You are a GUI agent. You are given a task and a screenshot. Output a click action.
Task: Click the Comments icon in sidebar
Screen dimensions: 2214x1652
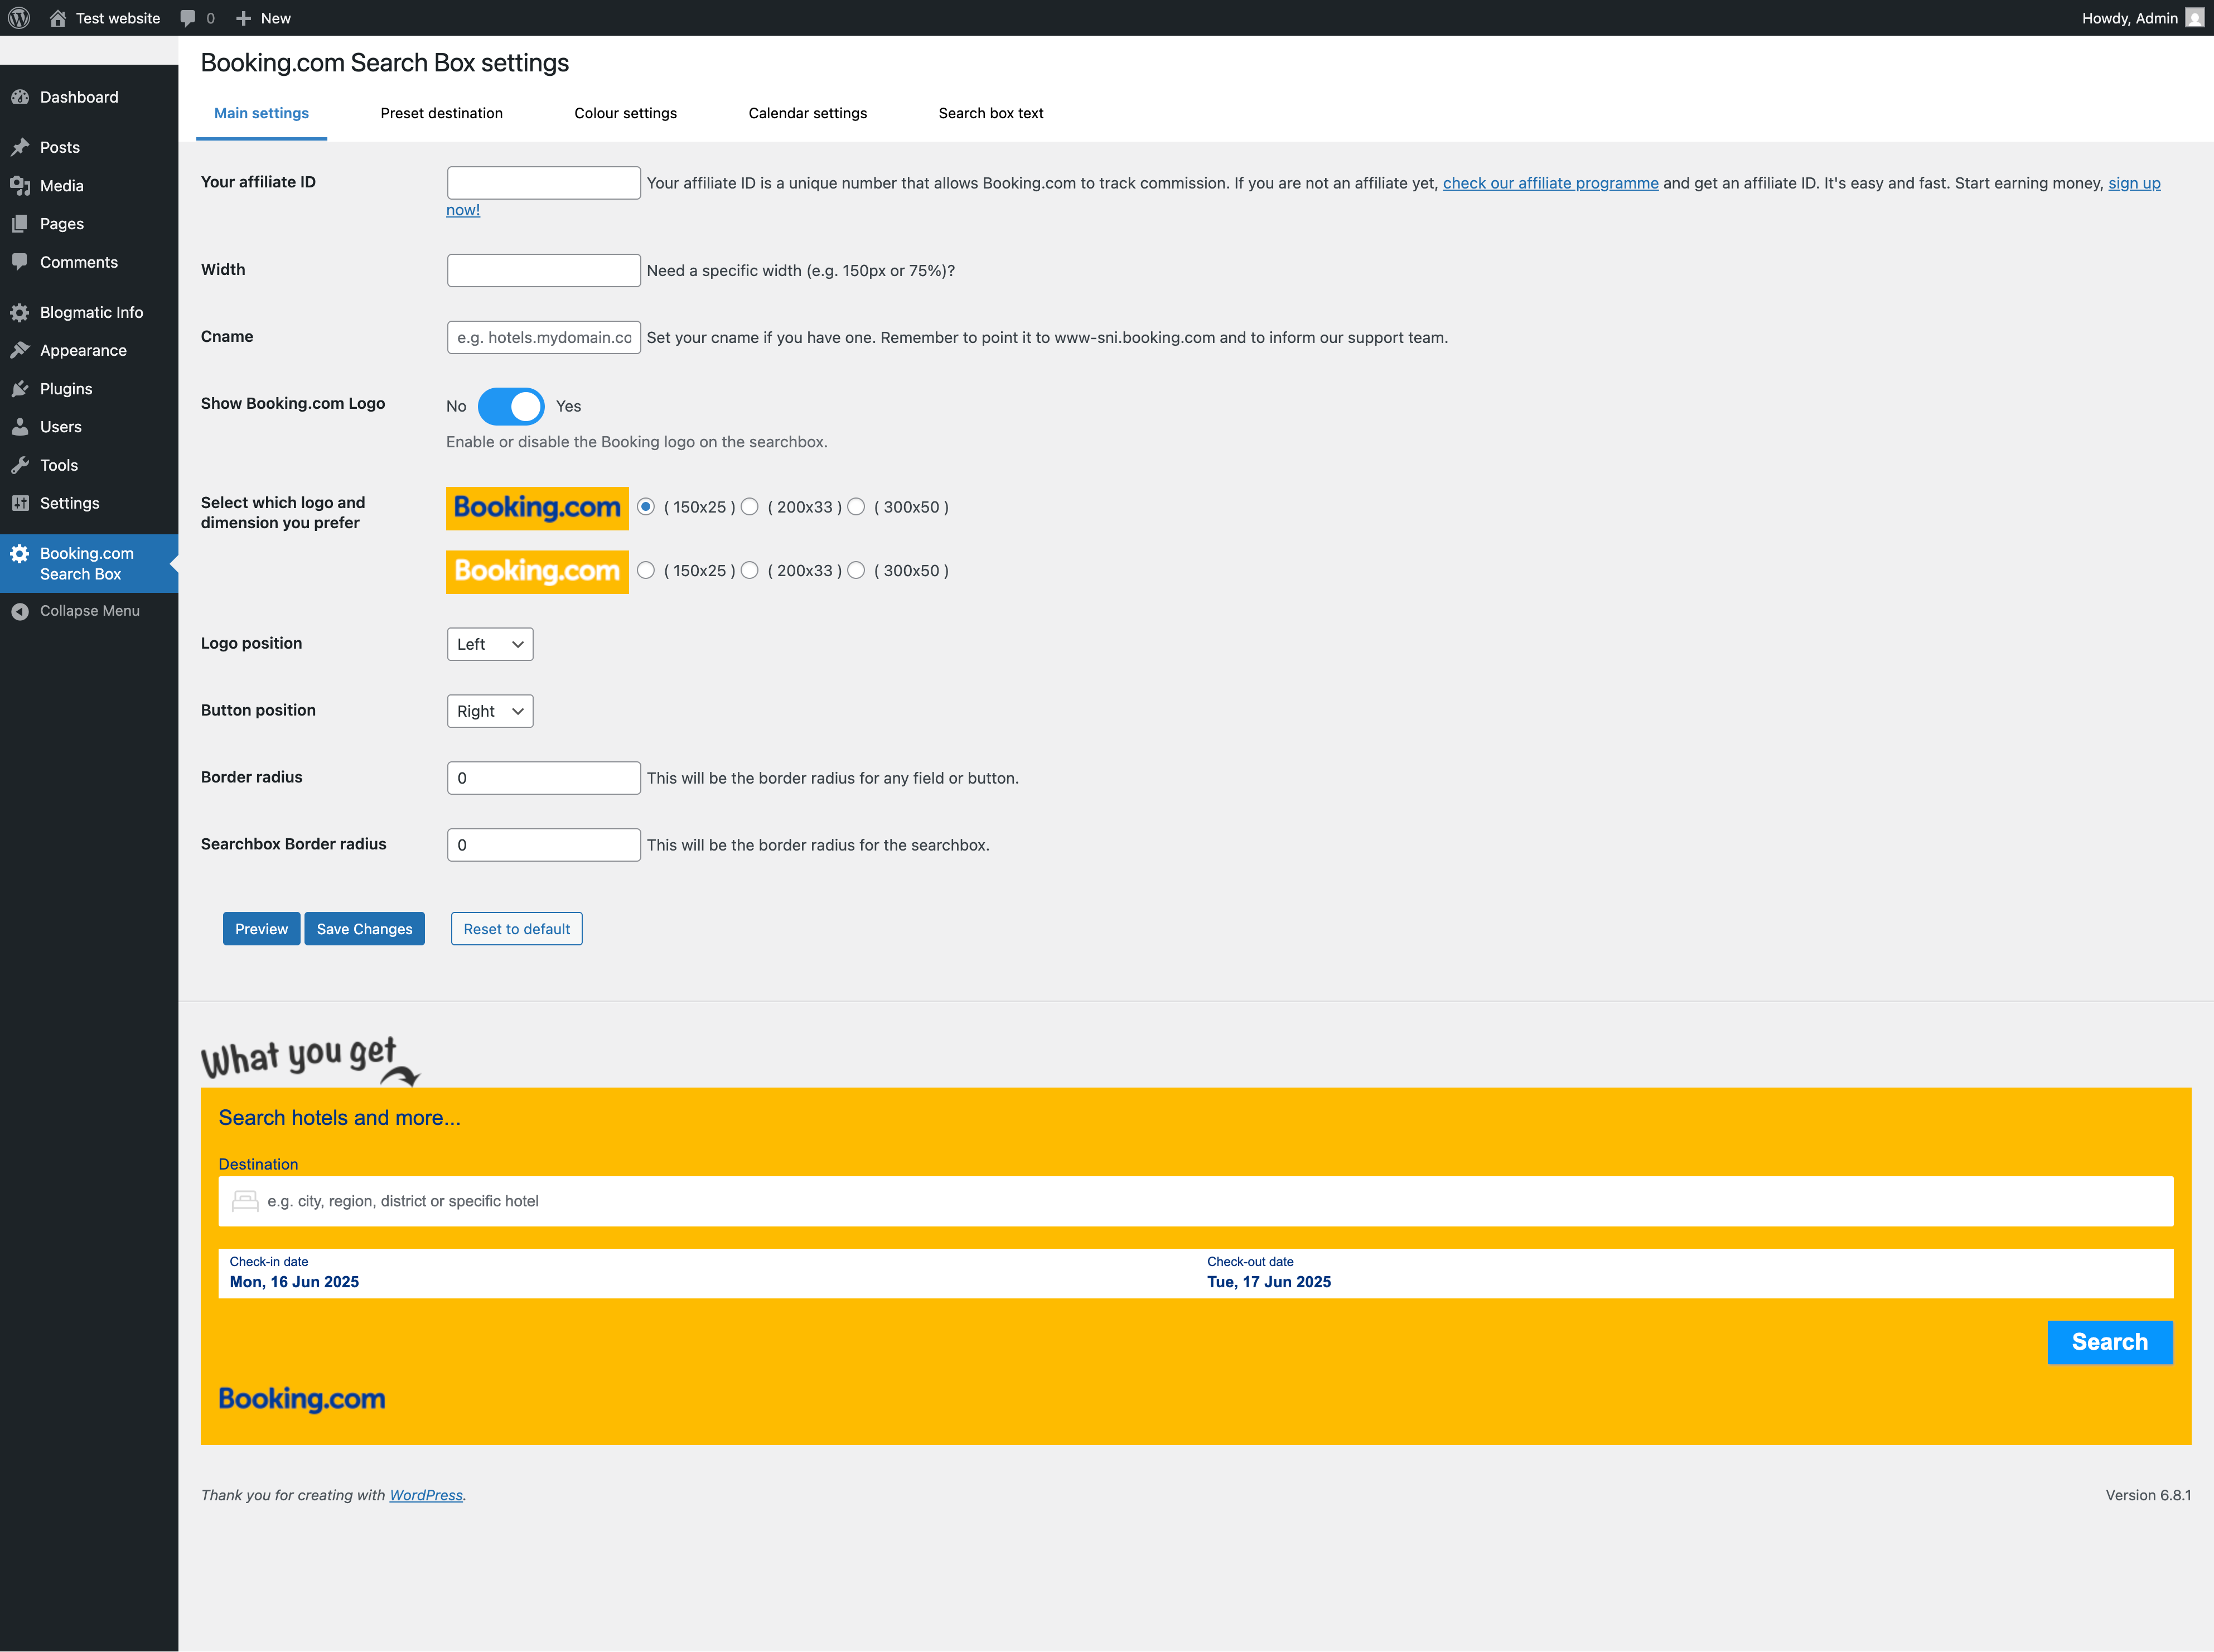20,262
